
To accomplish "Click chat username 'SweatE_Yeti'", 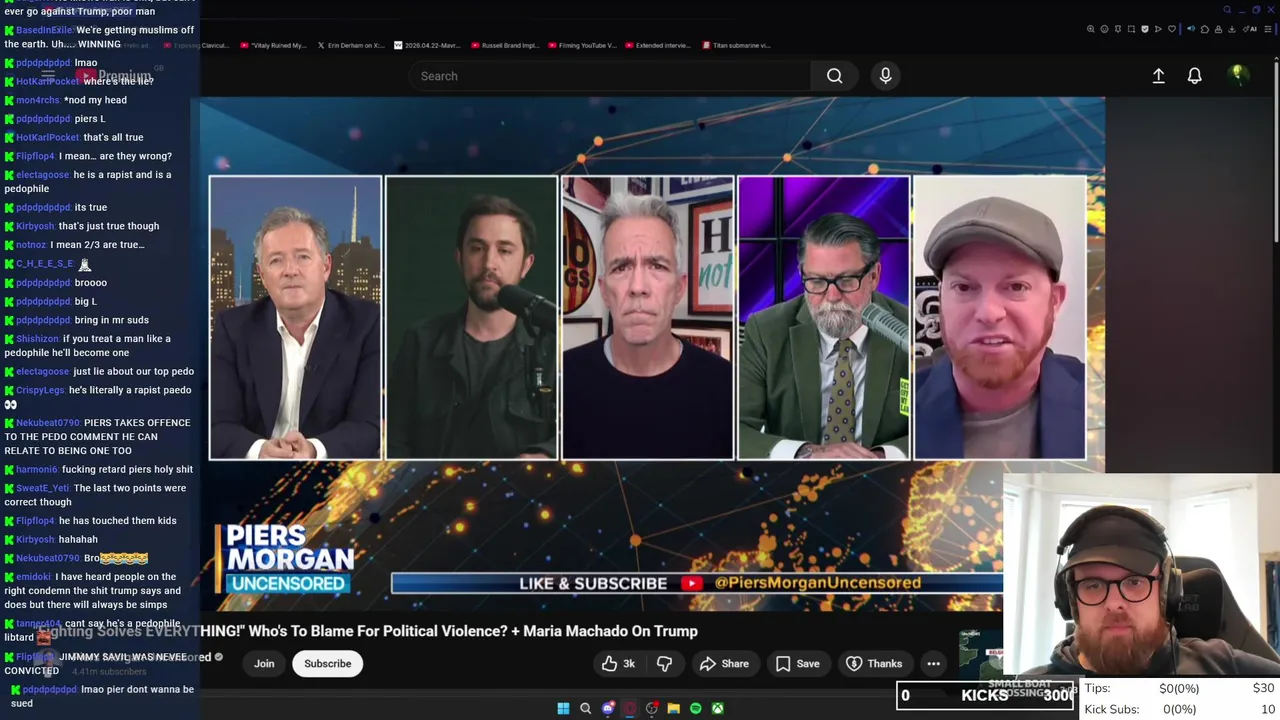I will tap(42, 488).
